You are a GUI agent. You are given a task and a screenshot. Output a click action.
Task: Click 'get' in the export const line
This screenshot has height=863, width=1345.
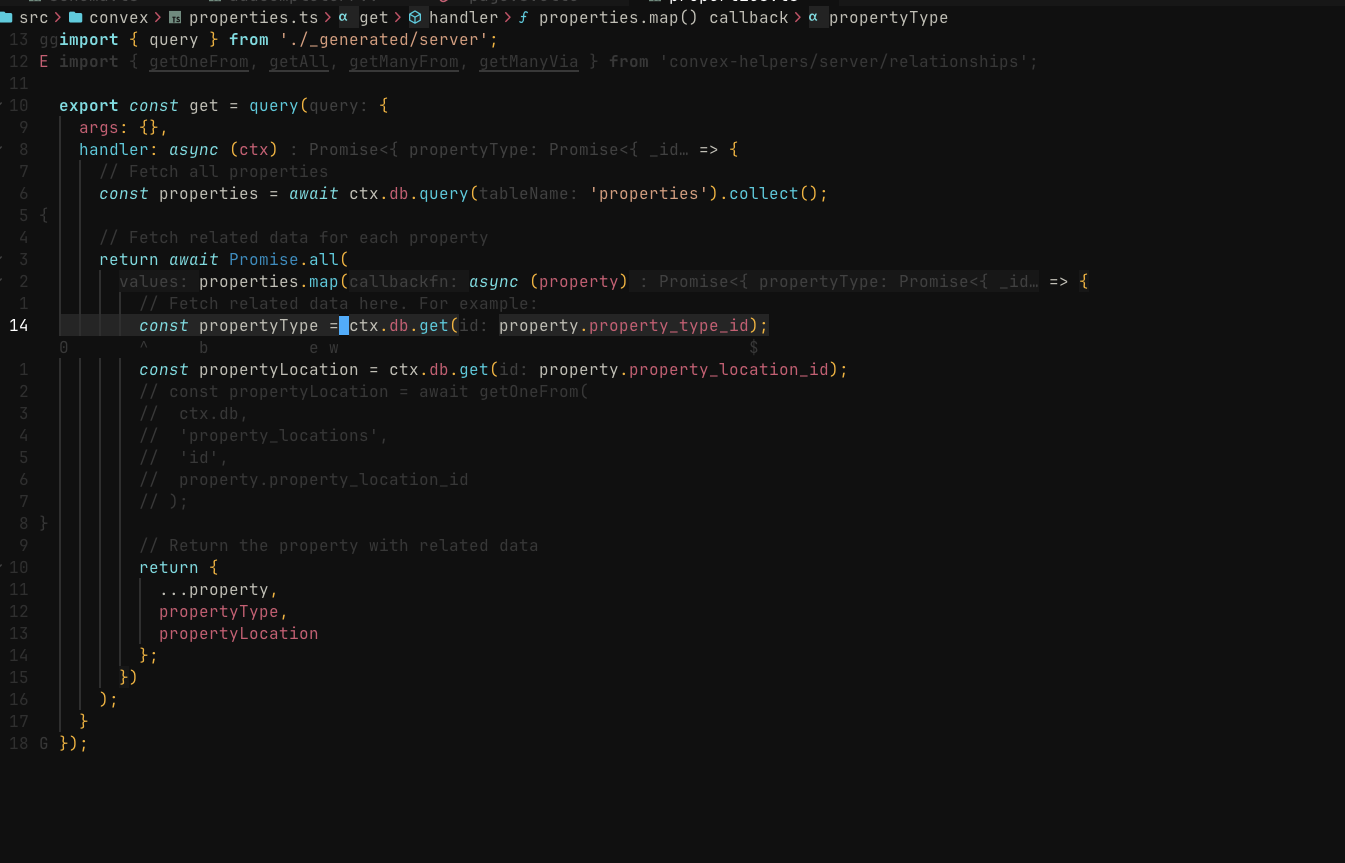coord(204,106)
